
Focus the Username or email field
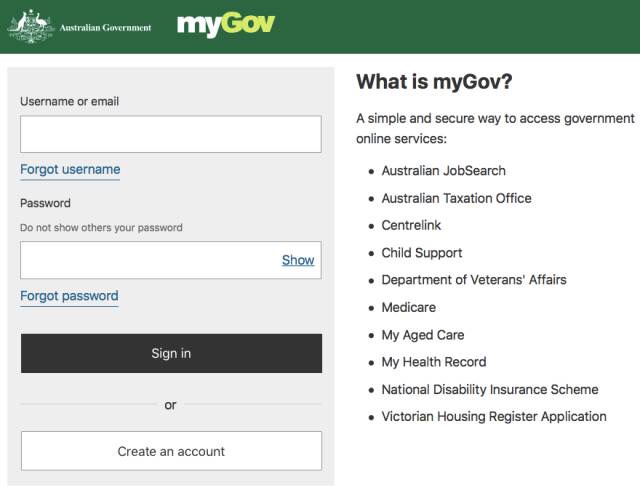click(x=171, y=134)
